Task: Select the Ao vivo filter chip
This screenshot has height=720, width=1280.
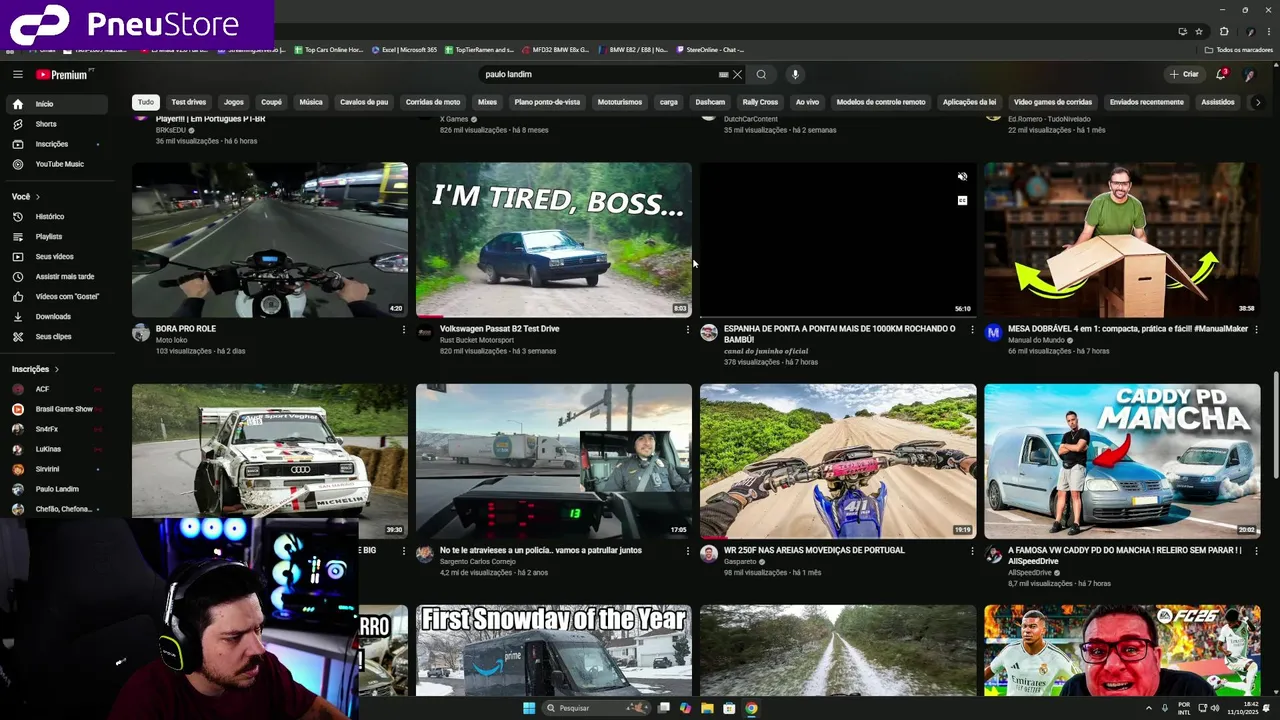Action: click(x=807, y=102)
